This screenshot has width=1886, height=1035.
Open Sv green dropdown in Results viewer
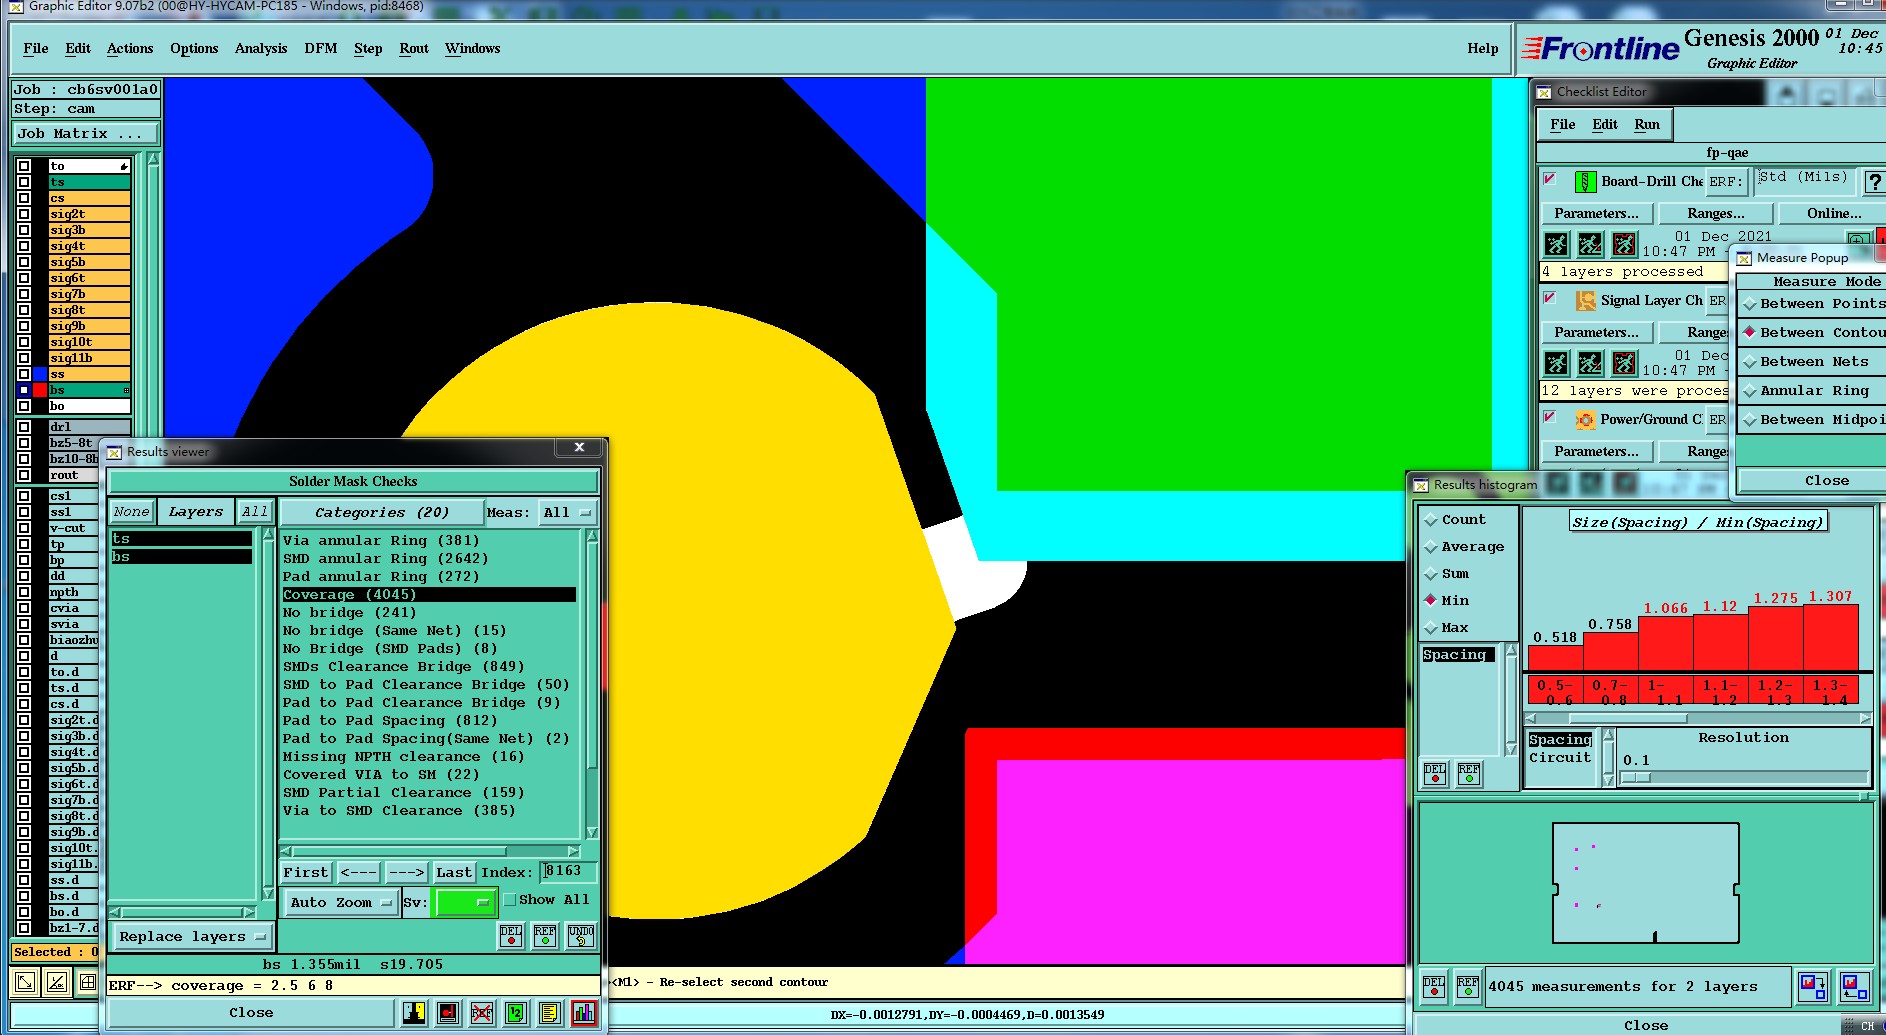point(466,902)
